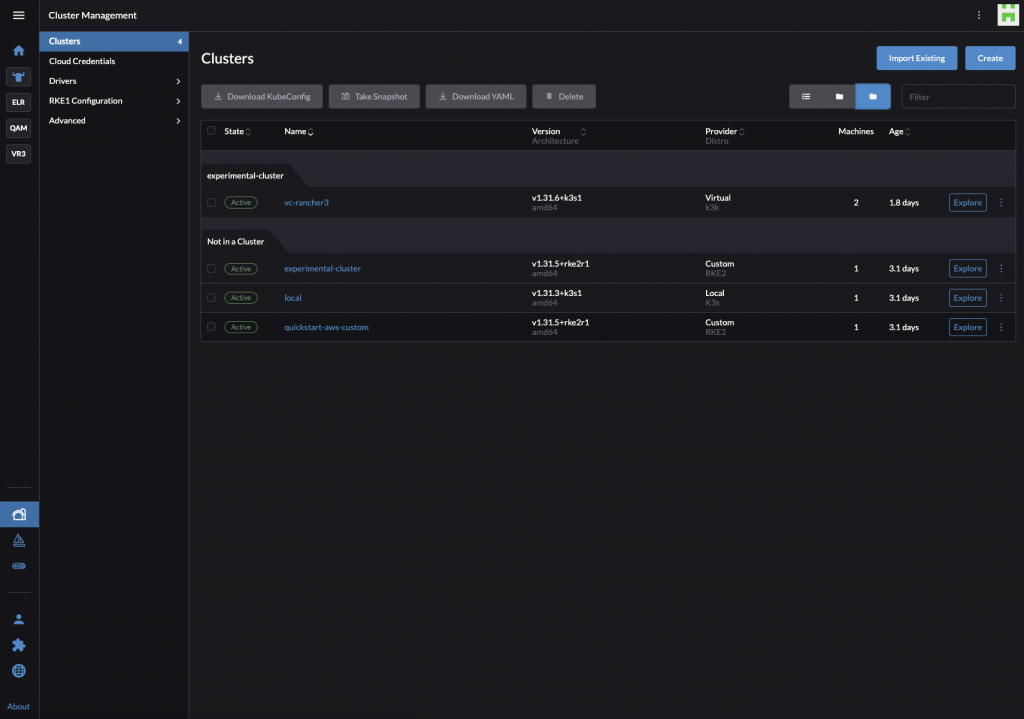Click the Import Existing button
1024x719 pixels.
tap(917, 58)
